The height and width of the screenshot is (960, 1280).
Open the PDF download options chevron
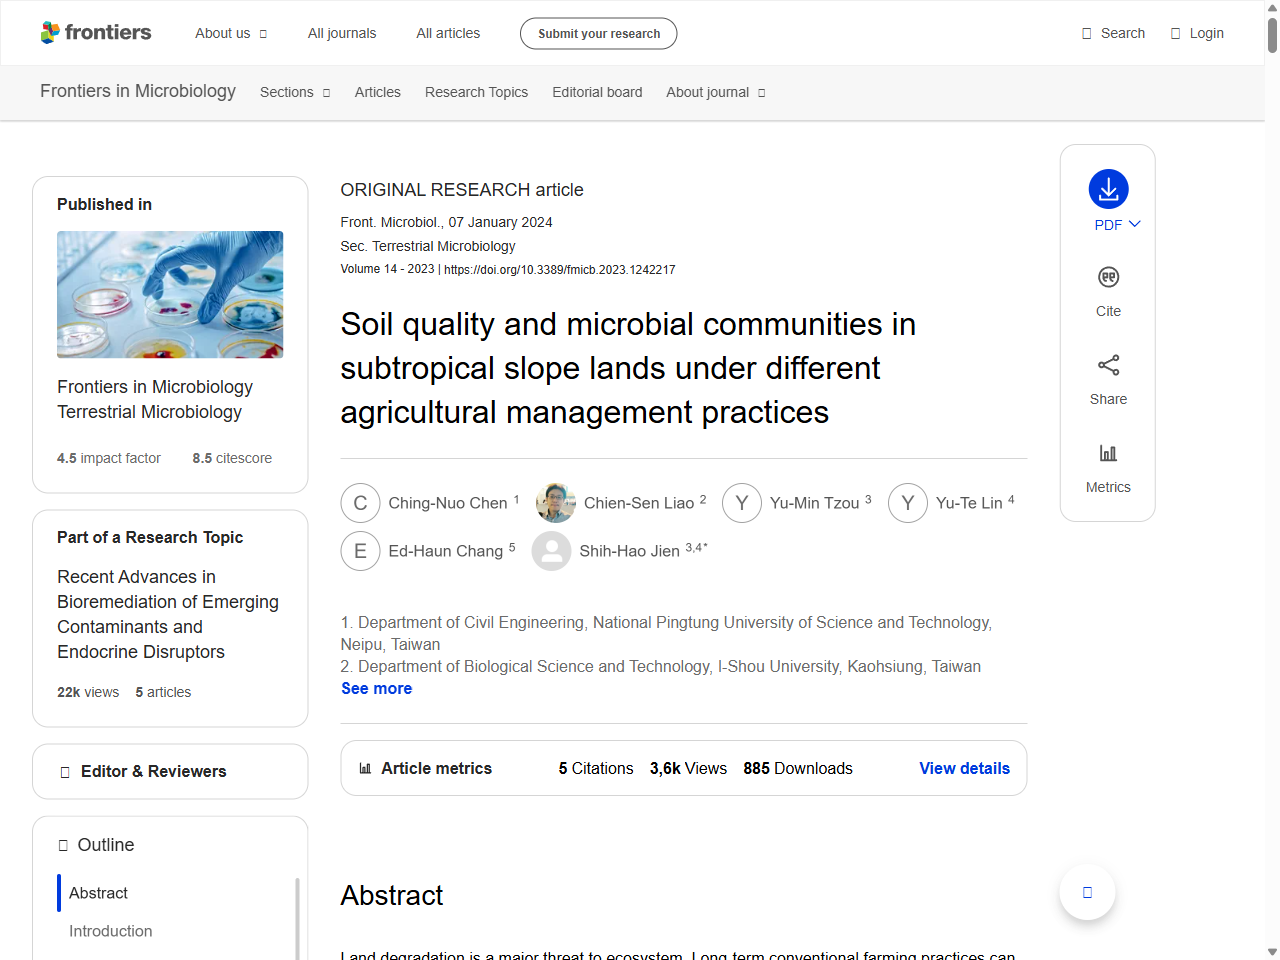coord(1134,224)
